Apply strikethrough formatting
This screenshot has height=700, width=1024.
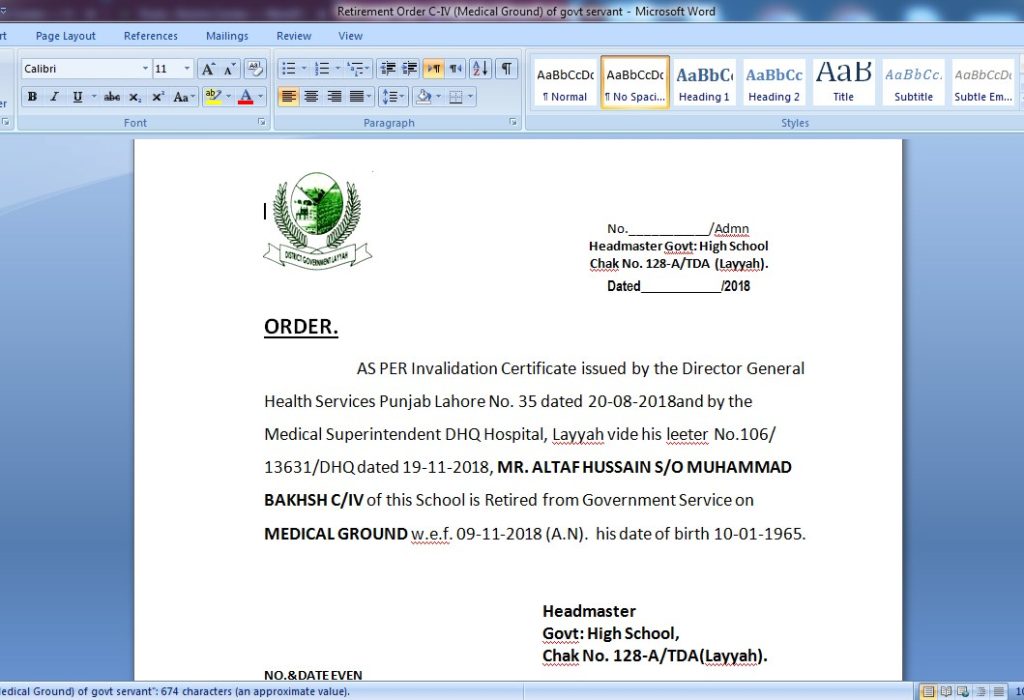pos(112,97)
